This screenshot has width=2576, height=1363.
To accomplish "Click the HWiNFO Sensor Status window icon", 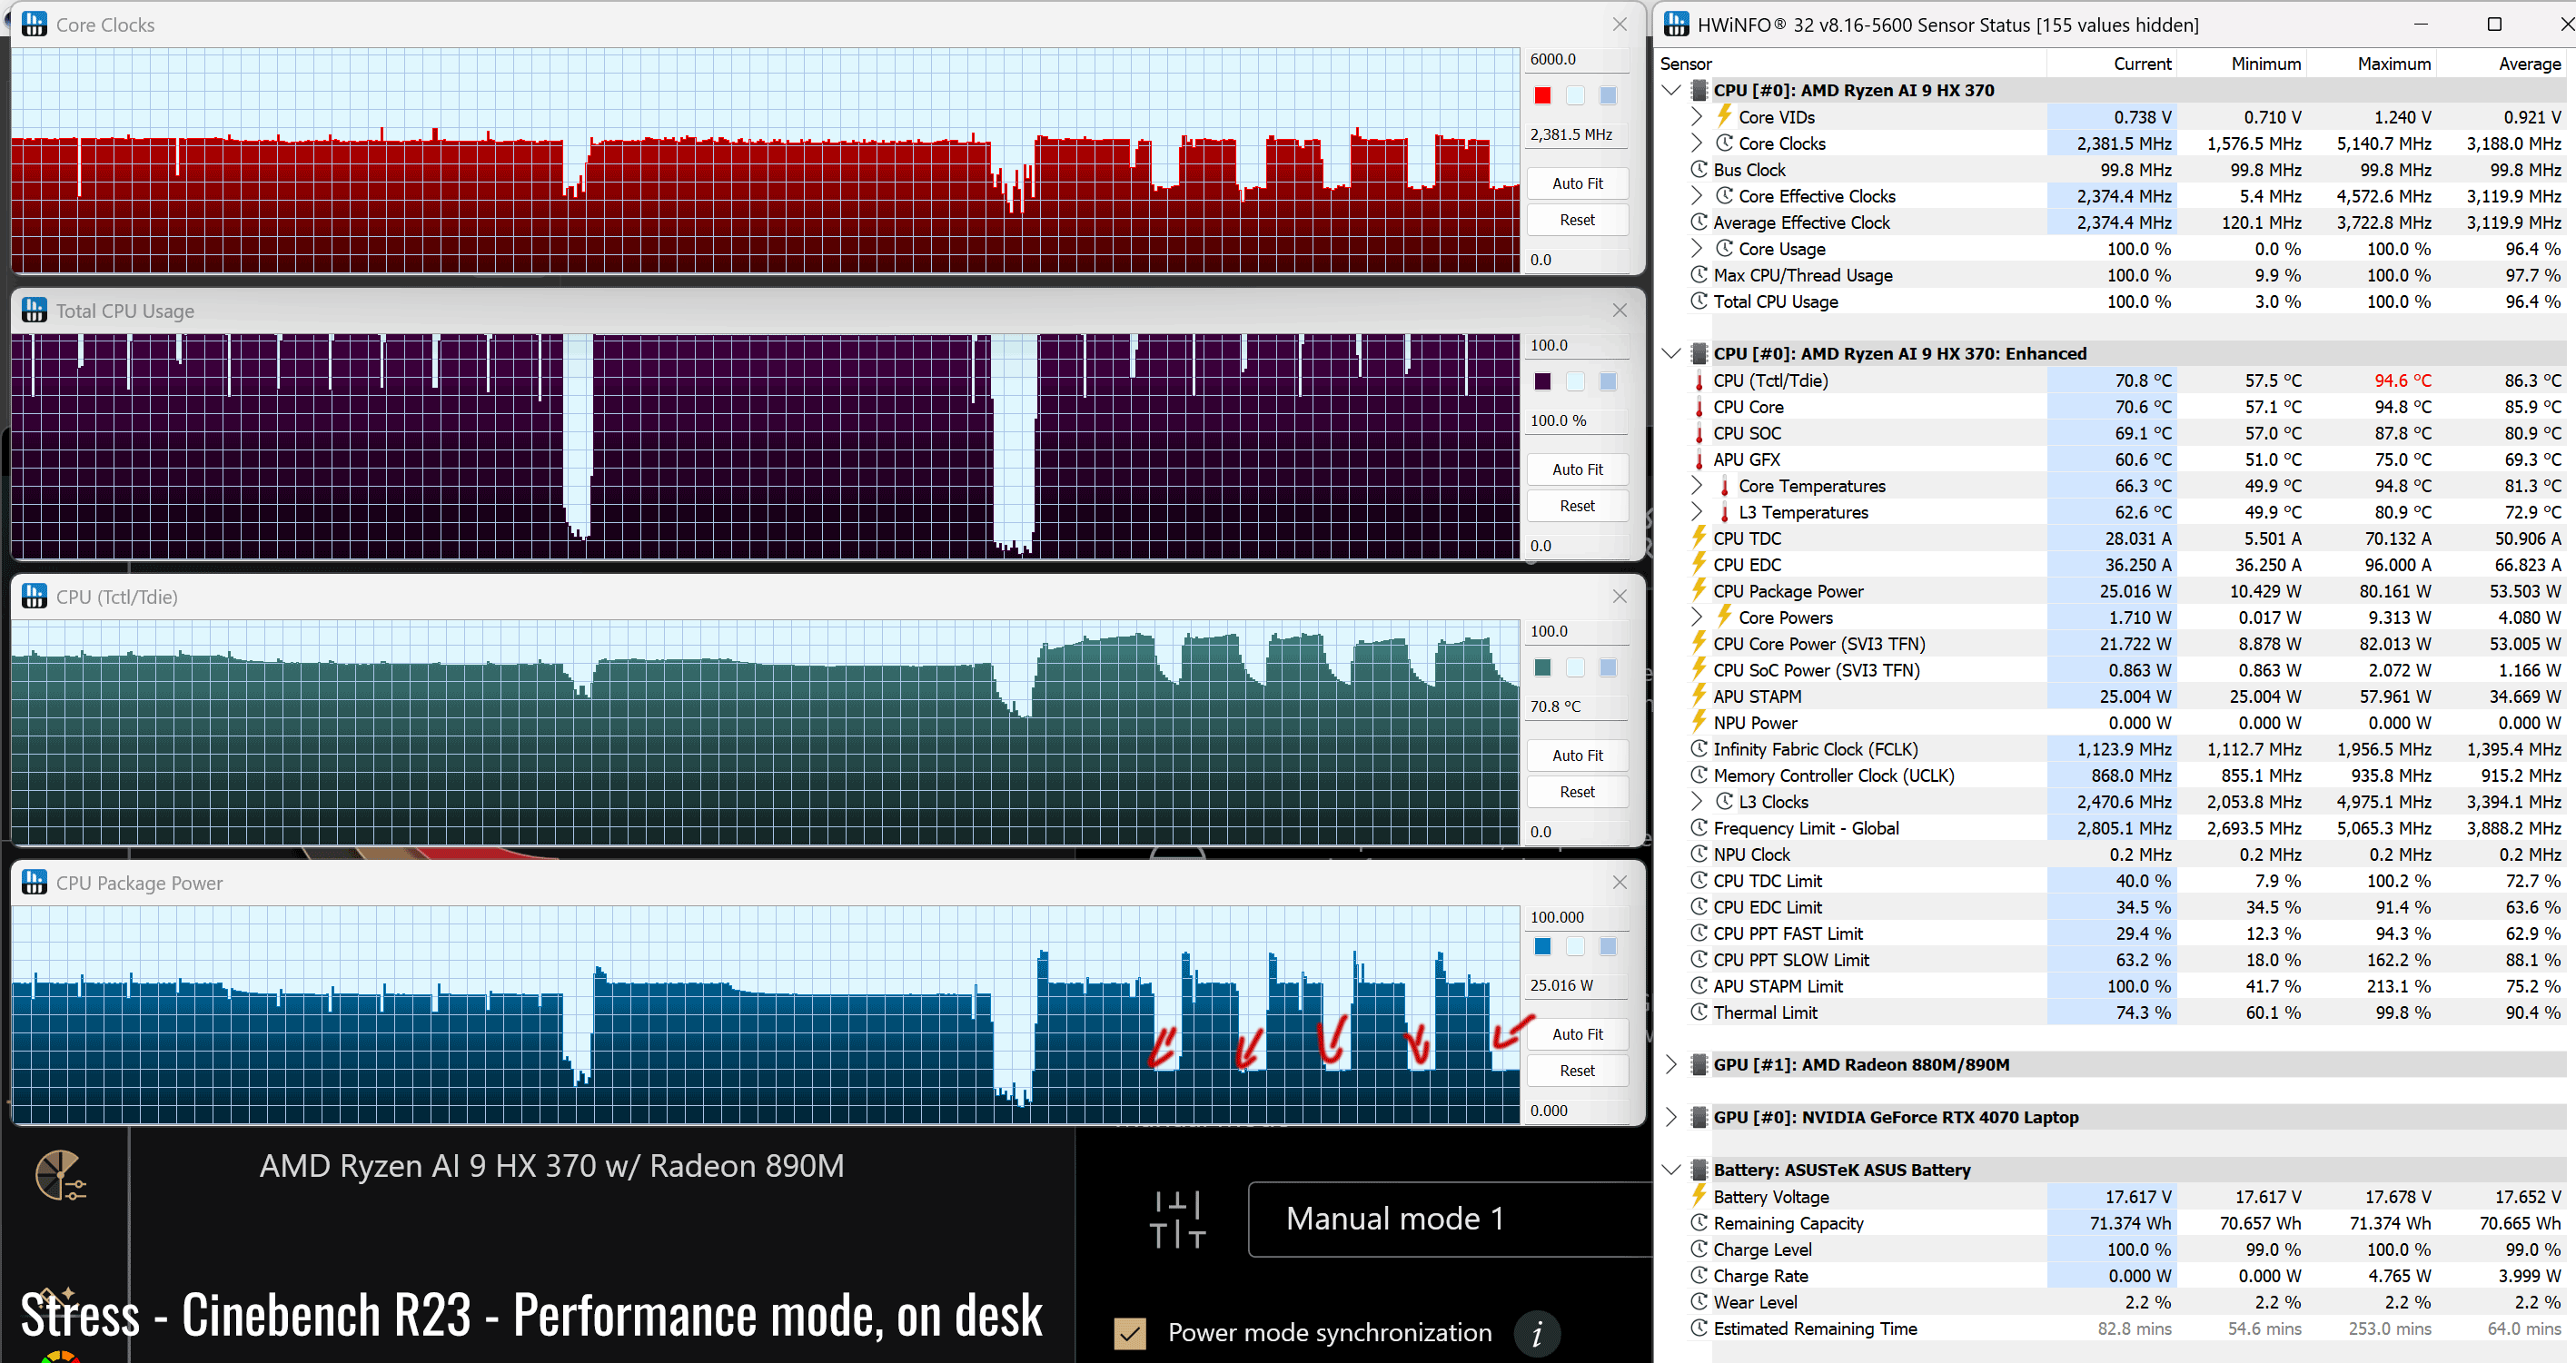I will 1676,24.
